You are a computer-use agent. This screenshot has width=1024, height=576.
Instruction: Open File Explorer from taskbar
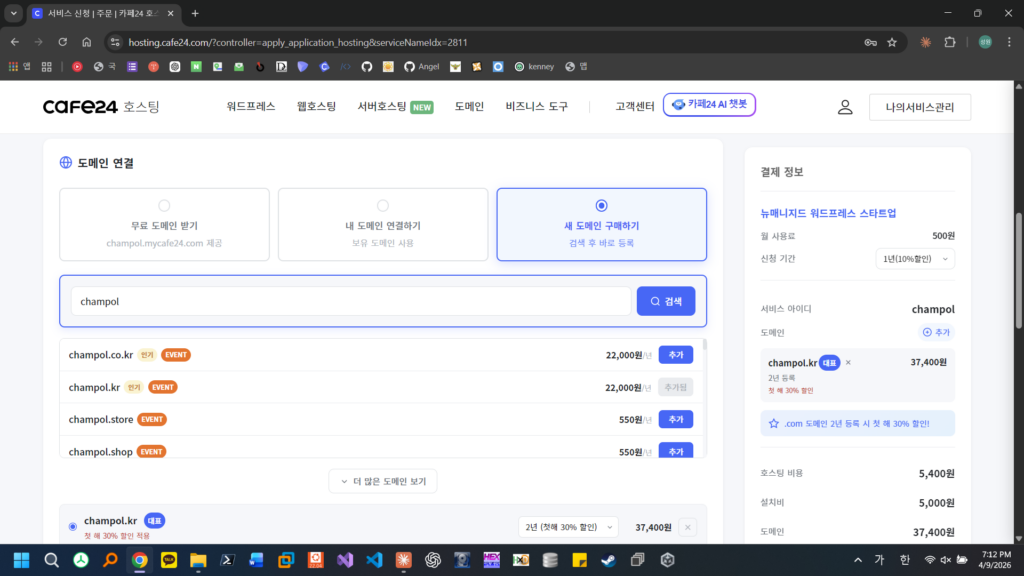coord(198,560)
